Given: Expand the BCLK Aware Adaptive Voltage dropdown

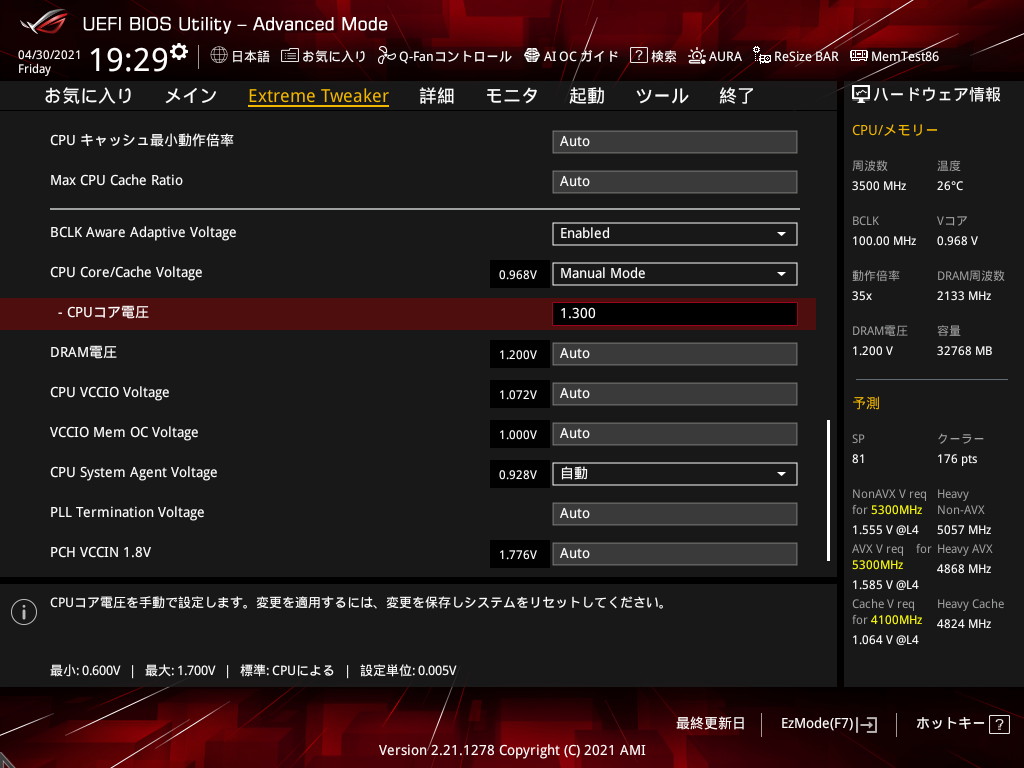Looking at the screenshot, I should click(675, 234).
